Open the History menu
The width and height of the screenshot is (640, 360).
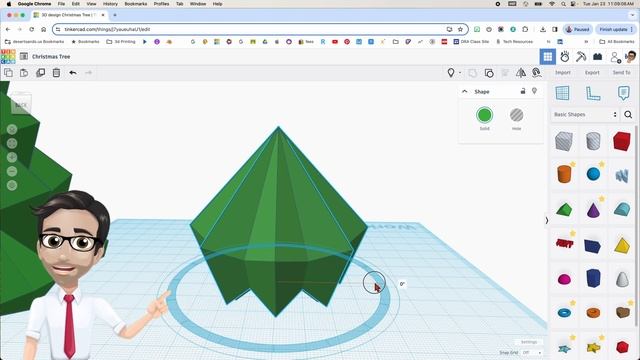point(110,4)
